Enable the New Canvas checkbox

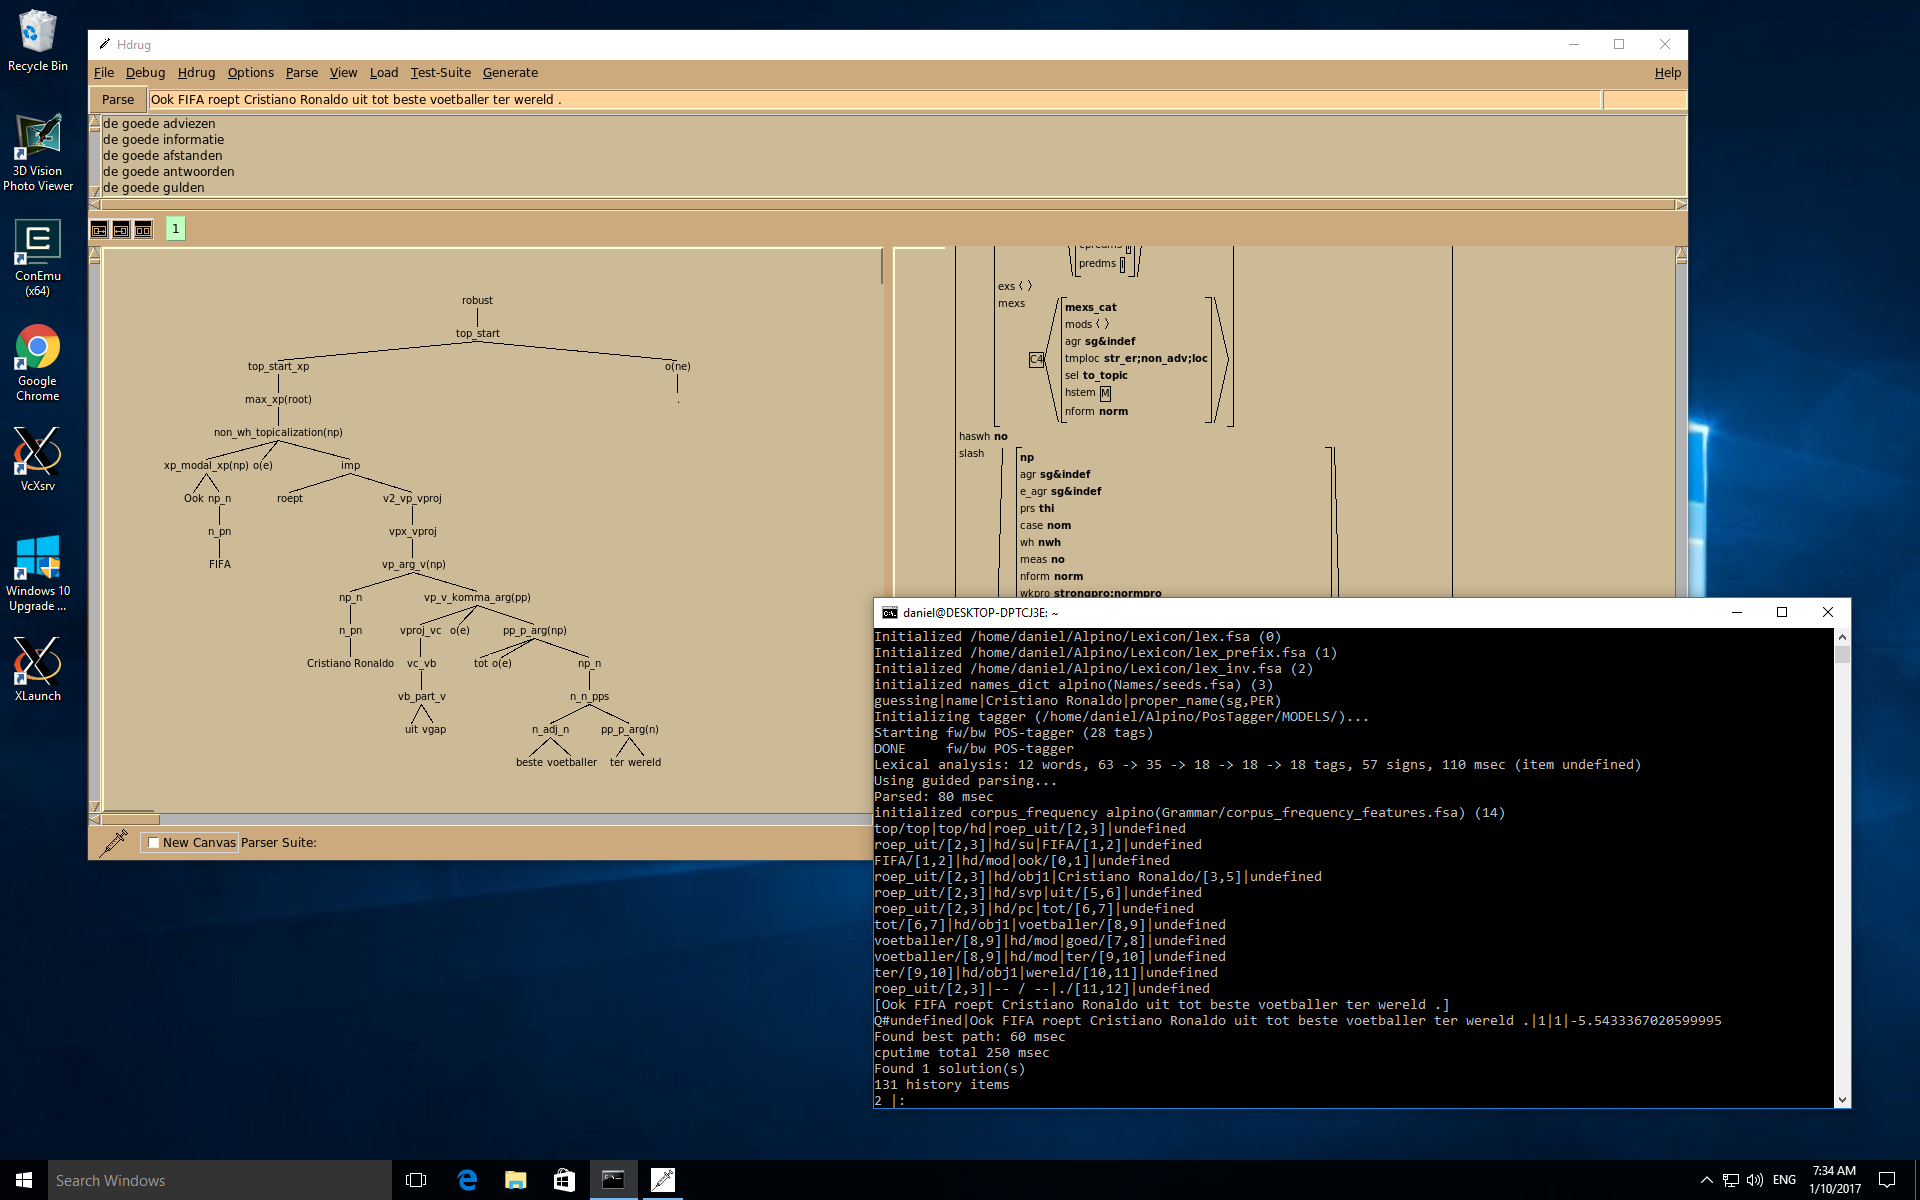153,842
